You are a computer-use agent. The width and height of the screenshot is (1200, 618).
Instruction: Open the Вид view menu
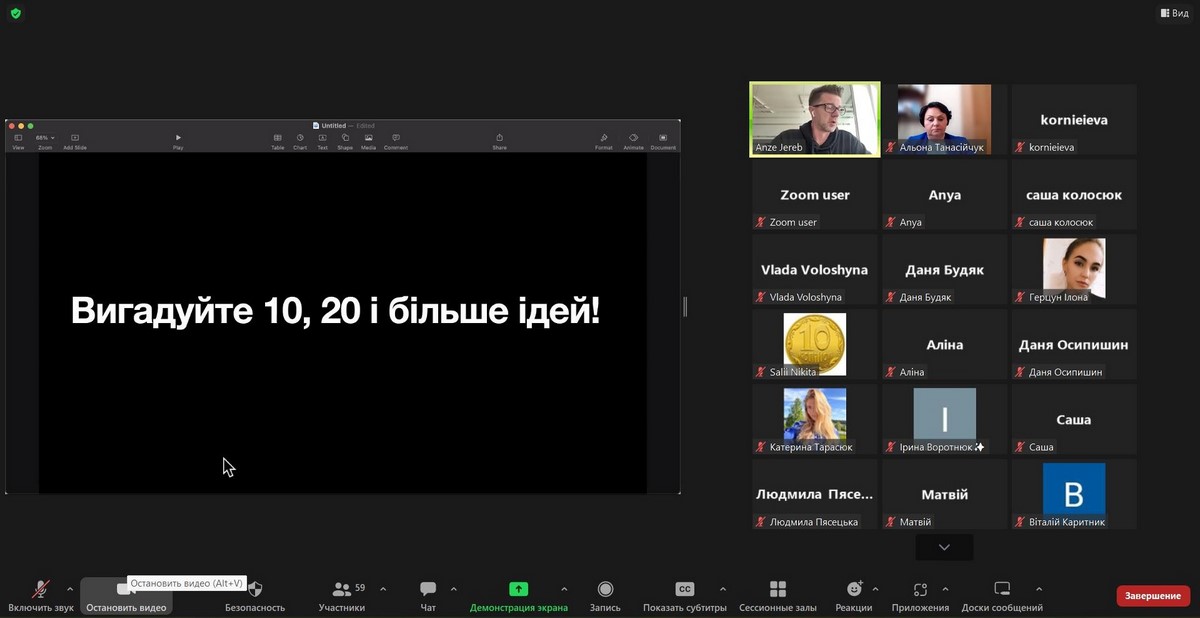click(x=1174, y=13)
